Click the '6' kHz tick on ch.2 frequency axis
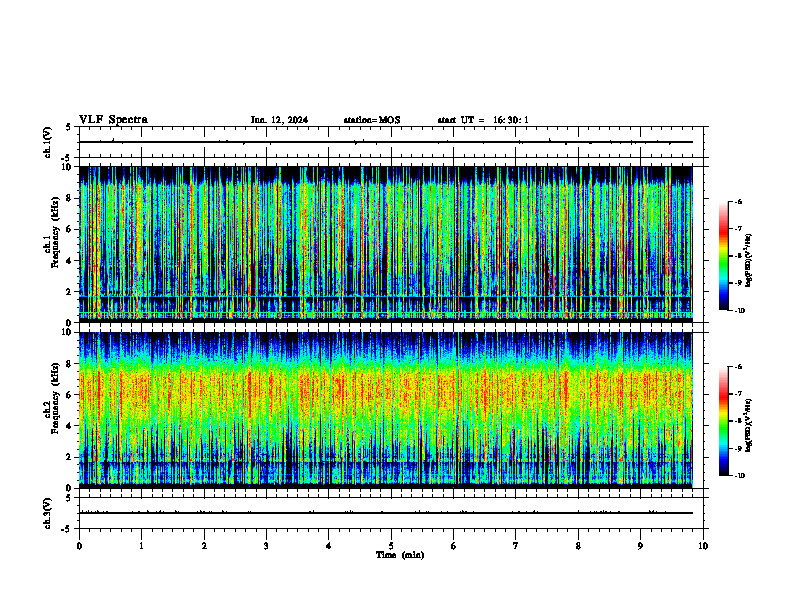Screen dimensions: 792x612 (70, 395)
